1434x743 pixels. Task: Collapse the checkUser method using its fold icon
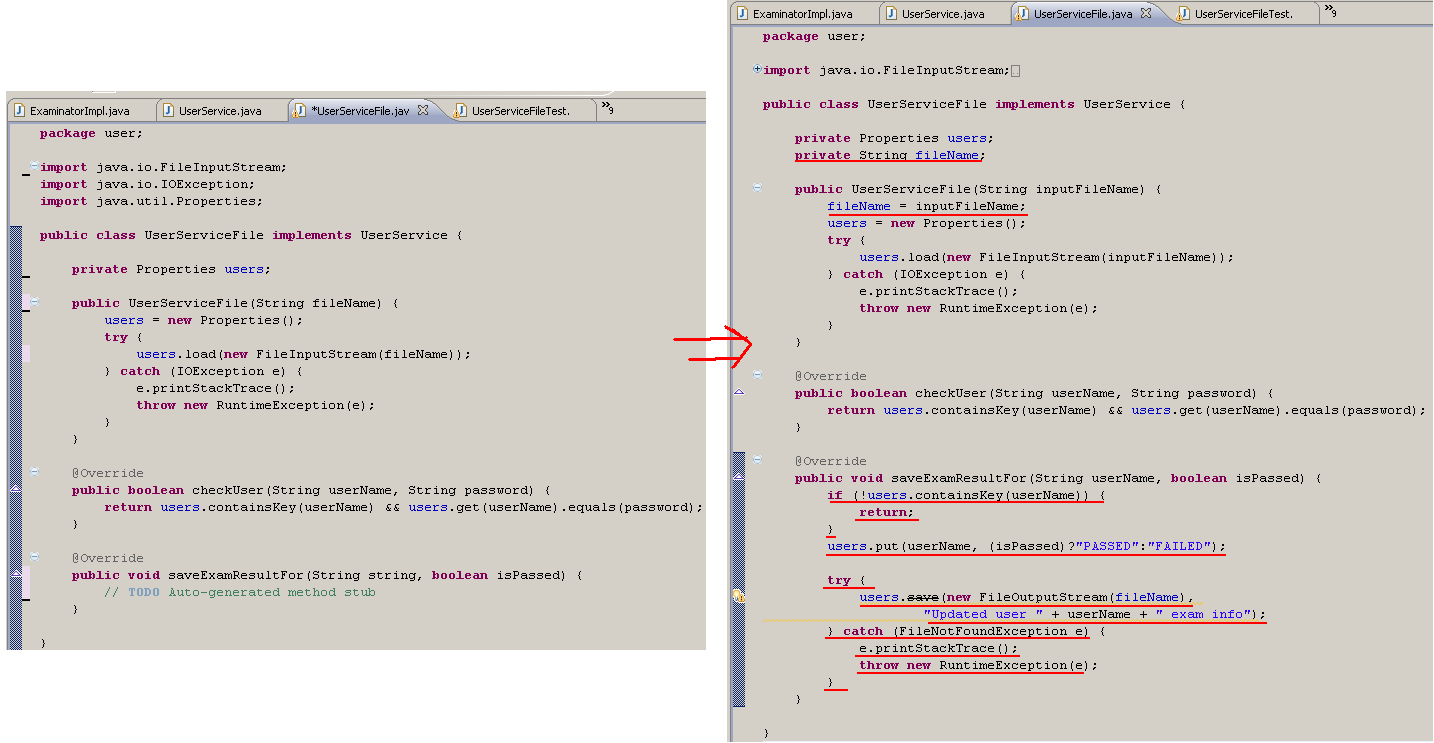[x=756, y=374]
